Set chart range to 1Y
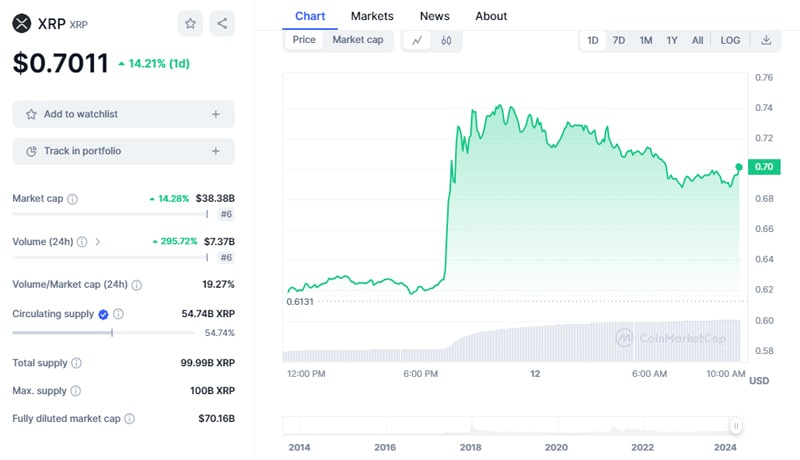 [671, 40]
